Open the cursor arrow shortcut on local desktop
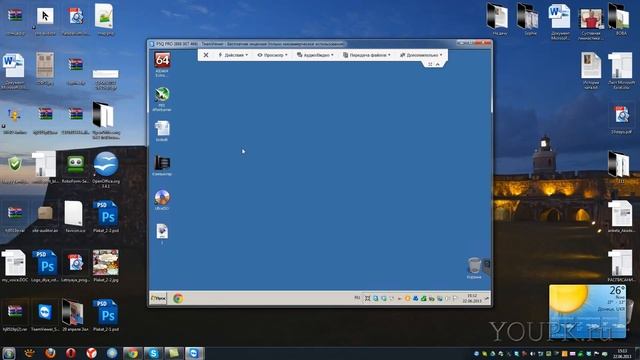Viewport: 640px width, 360px height. pyautogui.click(x=45, y=20)
